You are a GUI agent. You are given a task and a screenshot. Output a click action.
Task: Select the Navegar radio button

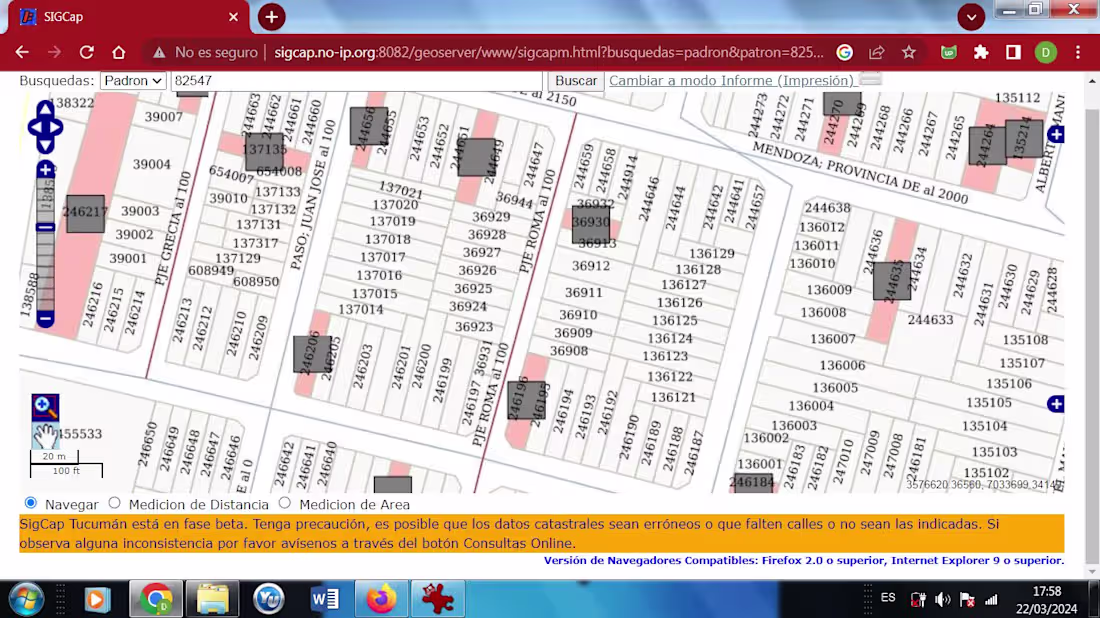pyautogui.click(x=31, y=503)
